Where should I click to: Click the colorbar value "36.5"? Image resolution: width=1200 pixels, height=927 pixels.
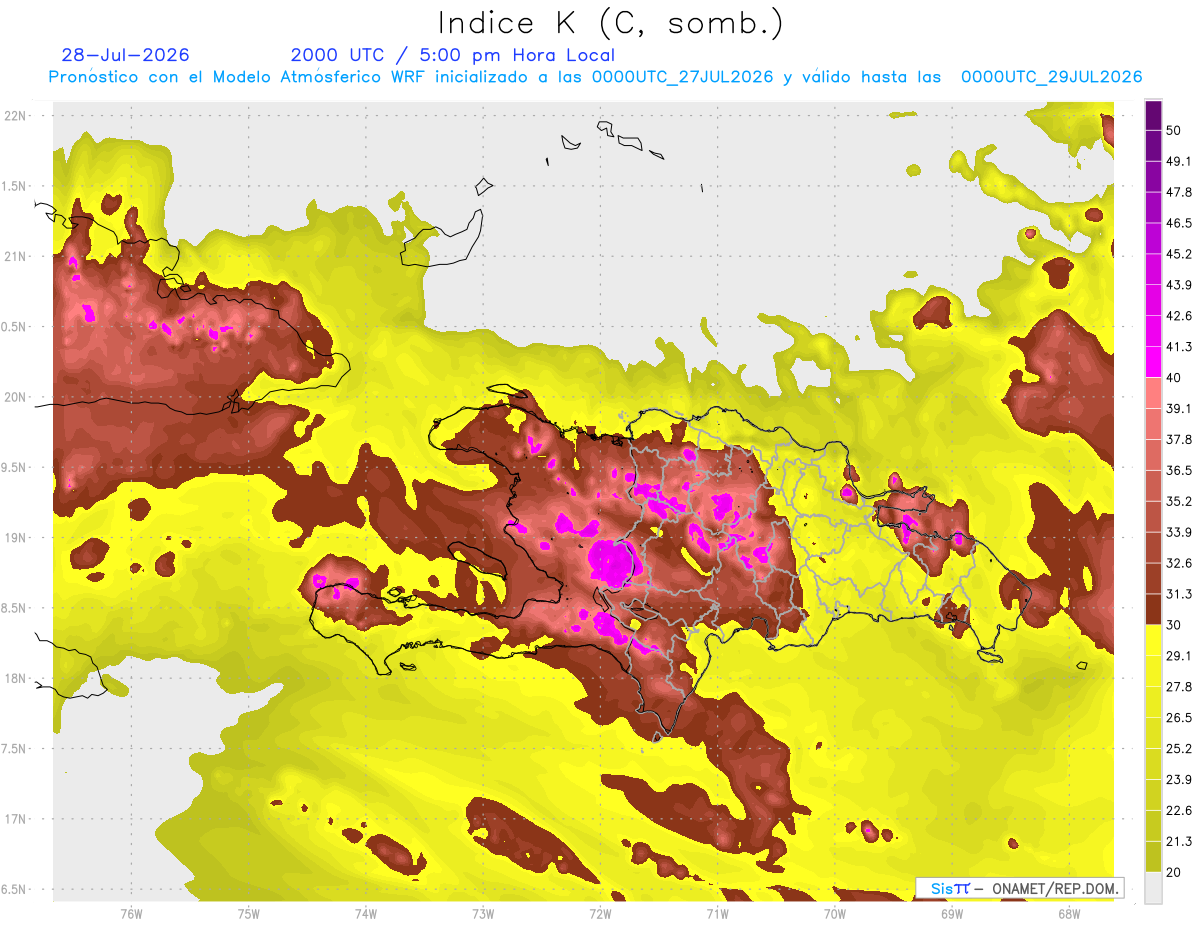(x=1179, y=470)
